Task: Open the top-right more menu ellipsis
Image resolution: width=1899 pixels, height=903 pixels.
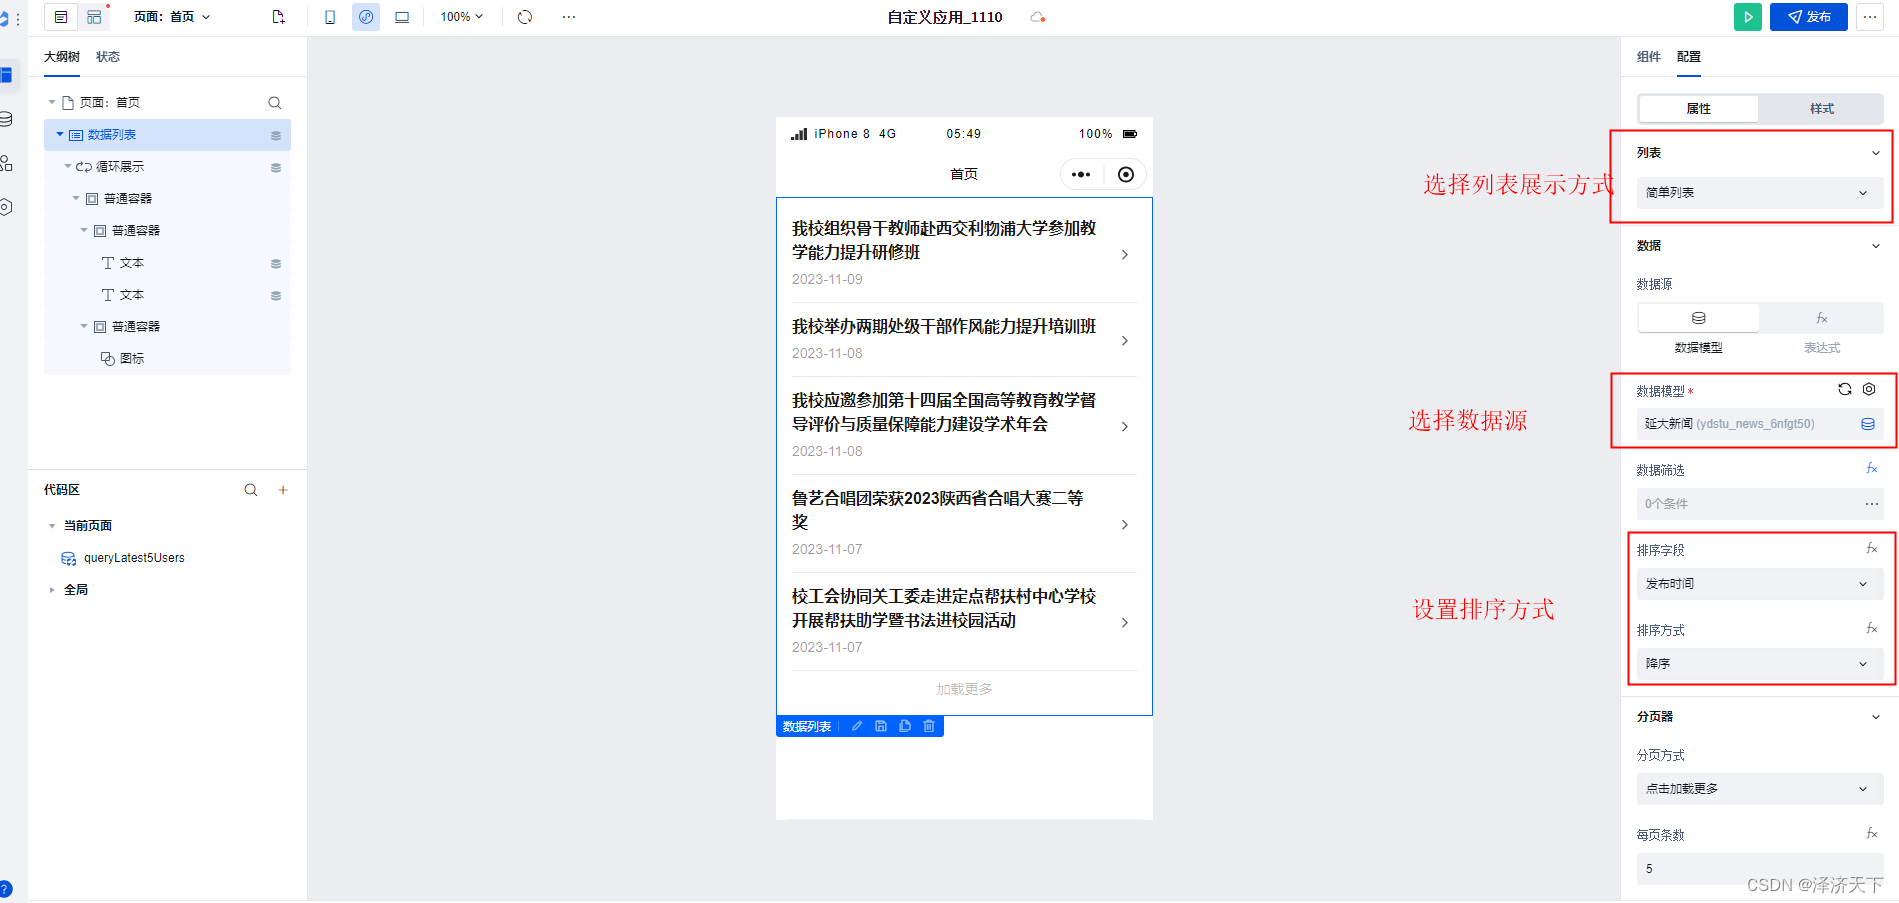Action: (1870, 17)
